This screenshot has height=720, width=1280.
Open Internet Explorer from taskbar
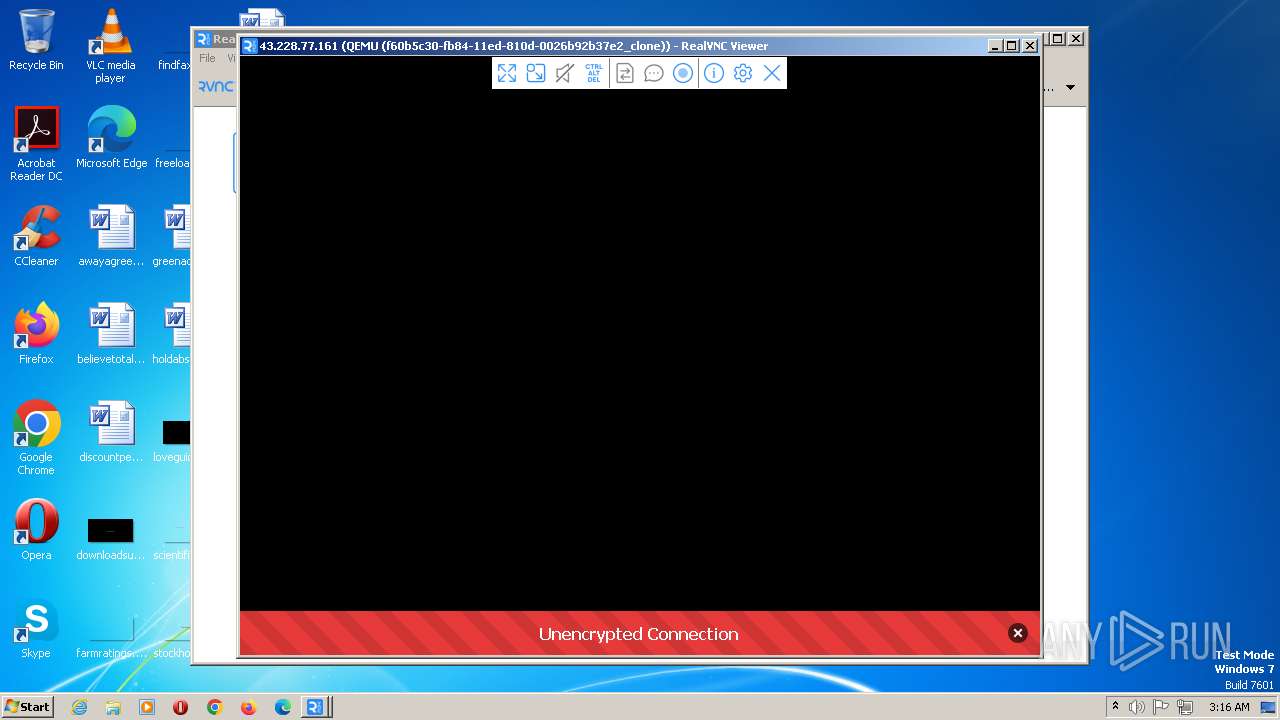(x=79, y=707)
